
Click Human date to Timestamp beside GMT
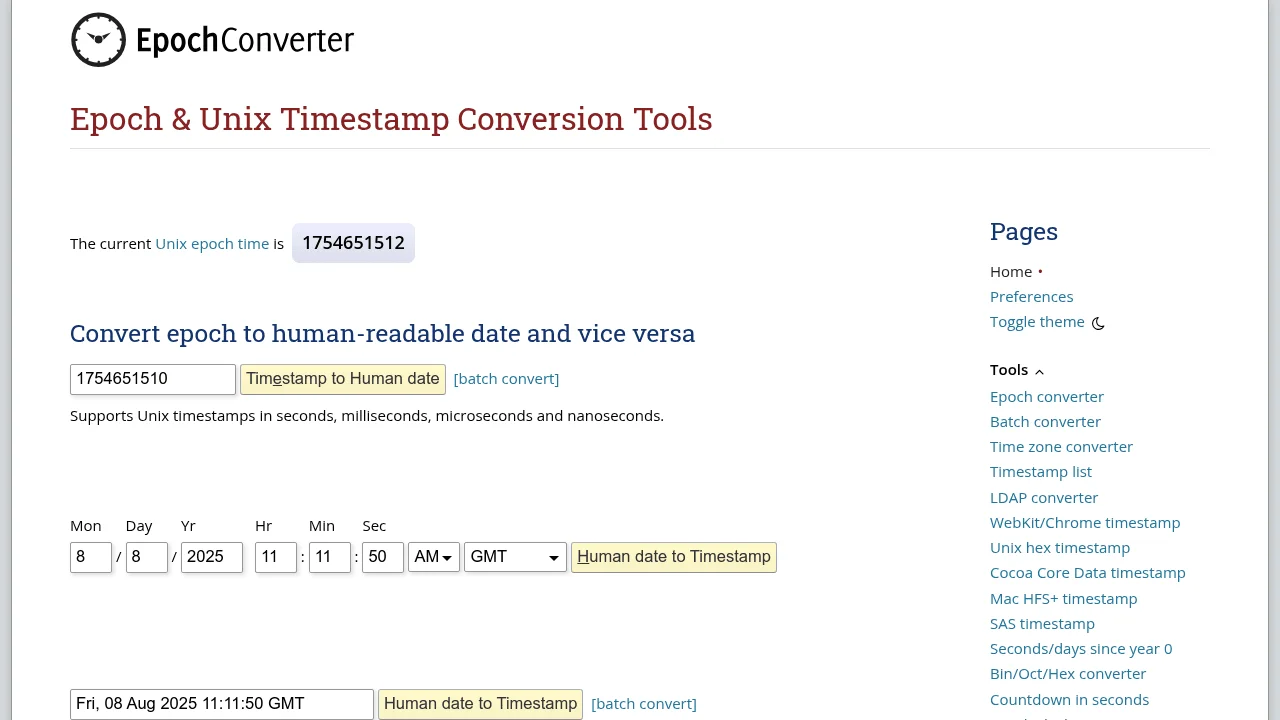673,557
